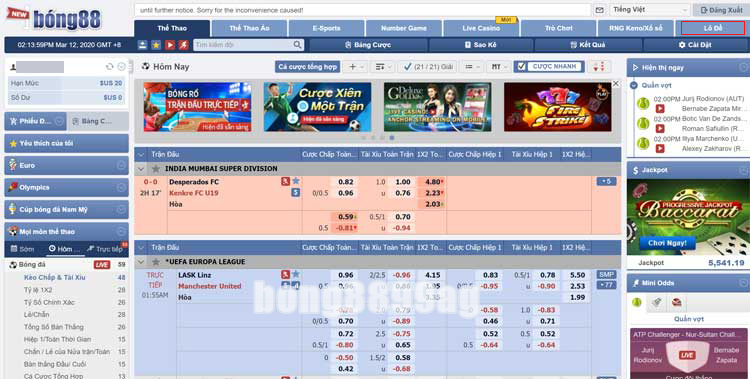The height and width of the screenshot is (379, 750).
Task: Click the tennis ball icon in Mini Odds
Action: 637,302
